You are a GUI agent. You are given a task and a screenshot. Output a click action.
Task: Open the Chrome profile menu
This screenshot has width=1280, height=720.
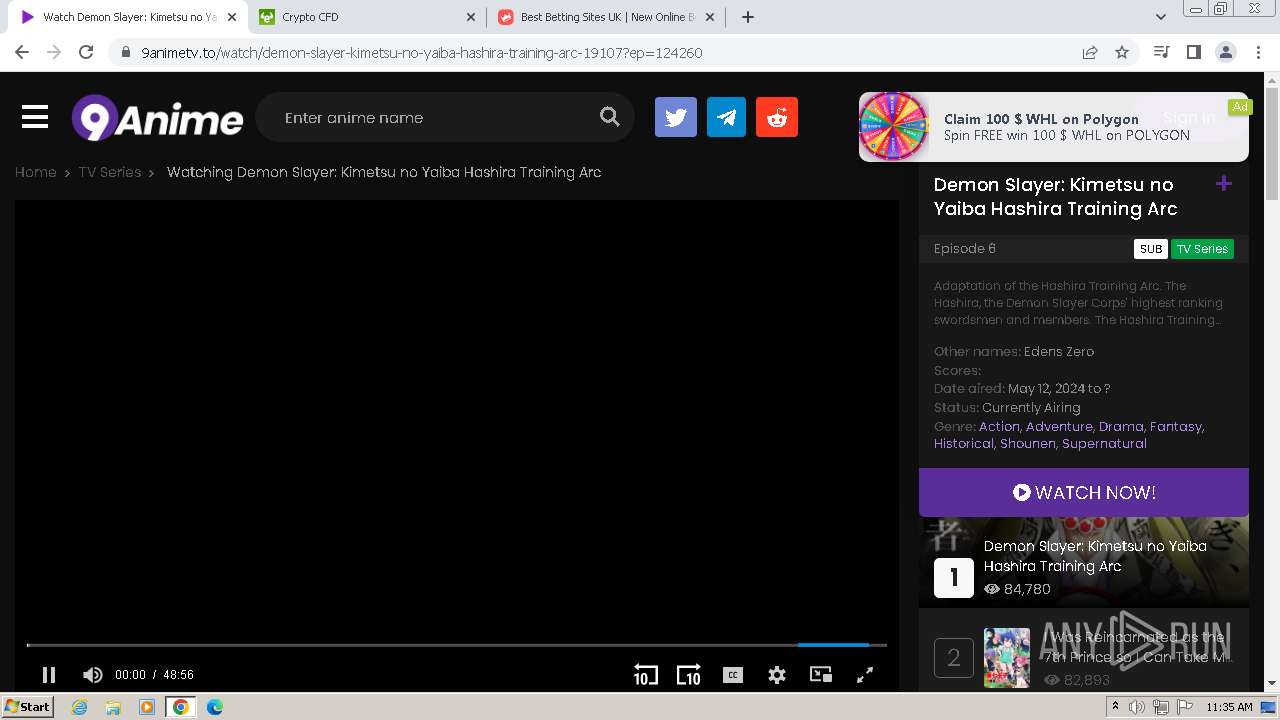coord(1225,52)
